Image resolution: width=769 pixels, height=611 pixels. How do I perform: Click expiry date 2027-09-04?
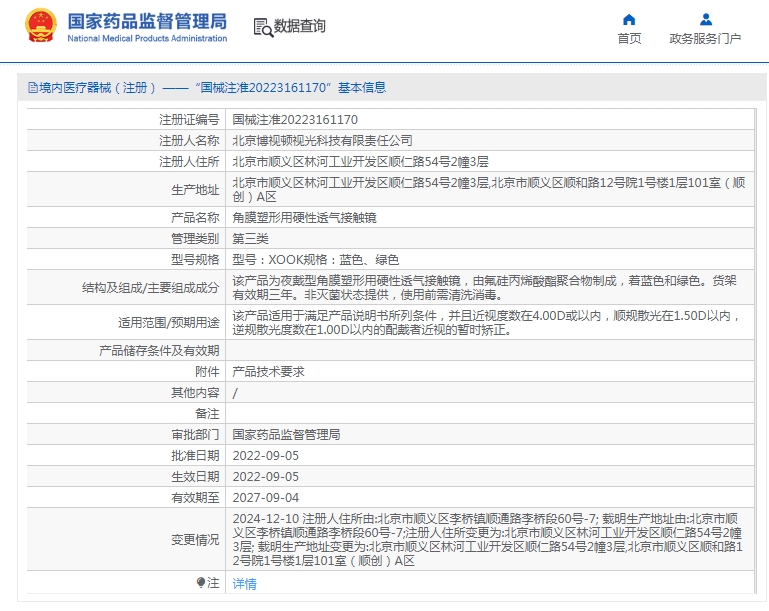pos(265,498)
